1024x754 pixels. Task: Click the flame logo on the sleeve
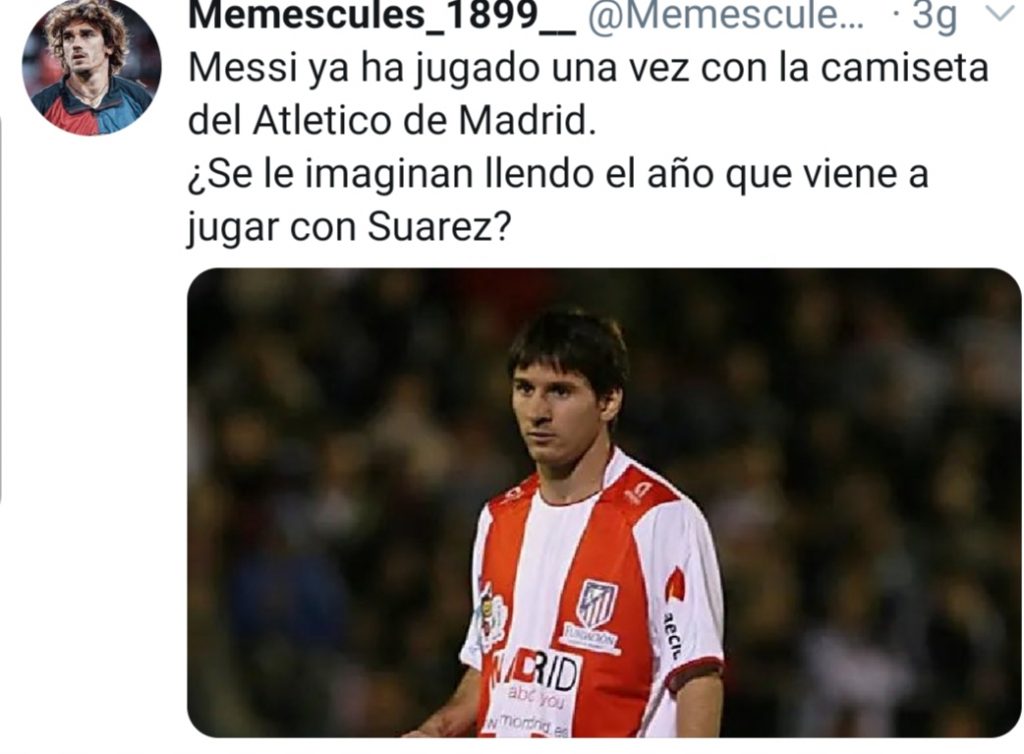point(675,585)
